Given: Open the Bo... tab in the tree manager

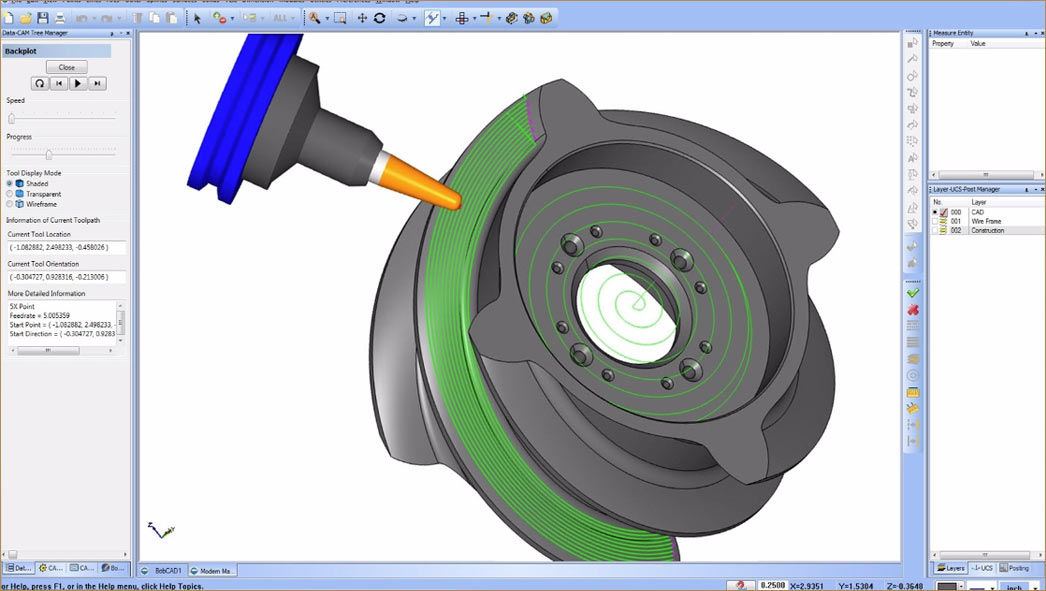Looking at the screenshot, I should coord(113,568).
